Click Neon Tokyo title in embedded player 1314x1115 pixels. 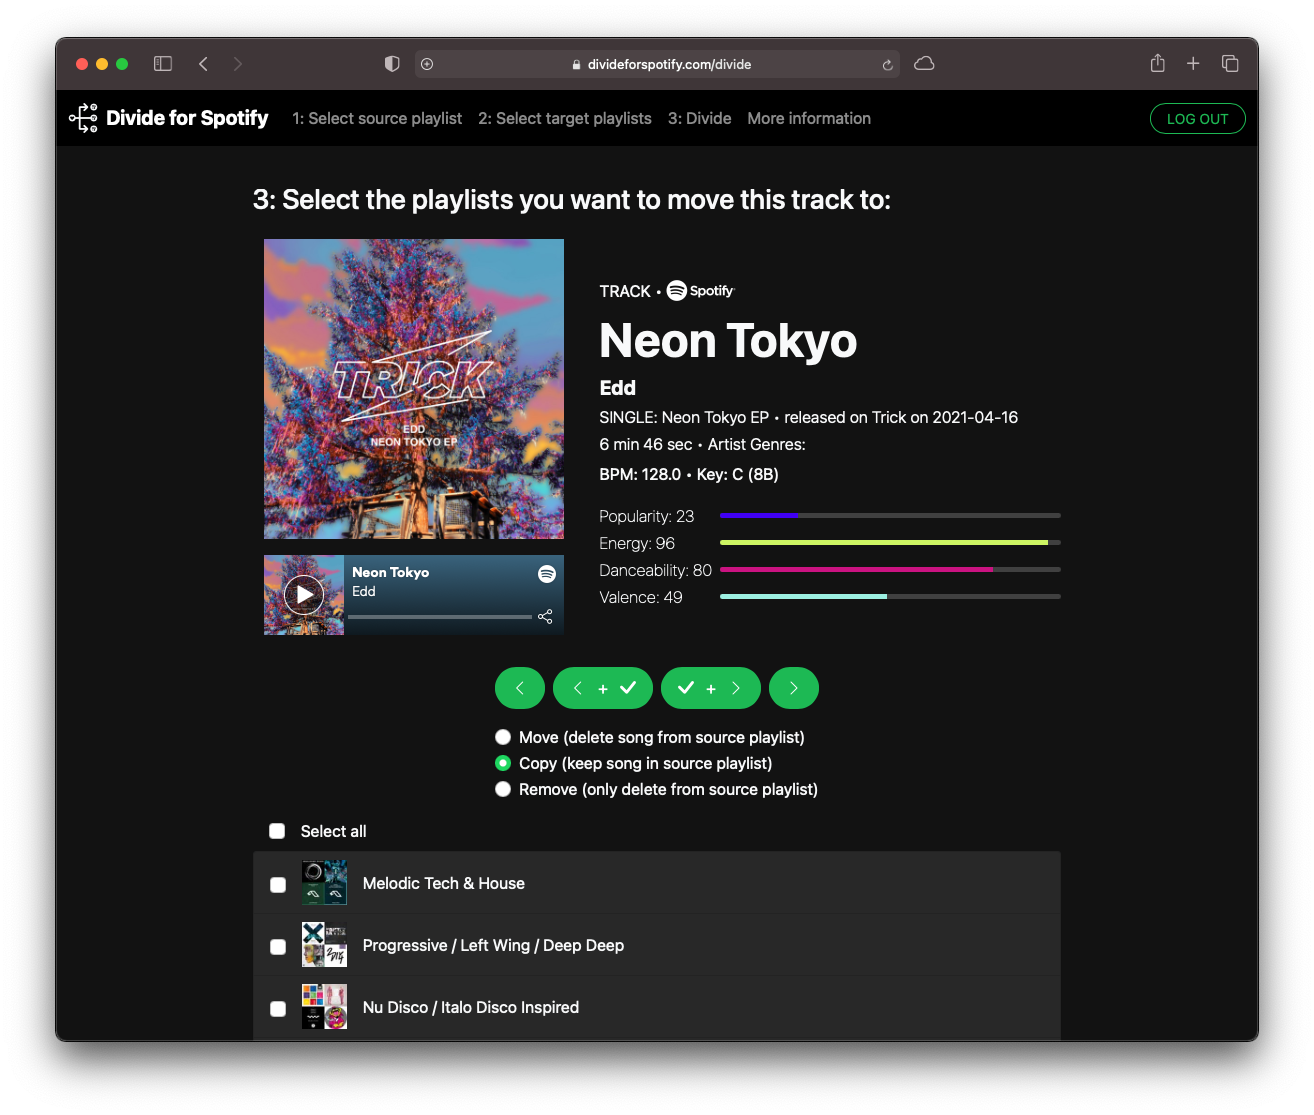390,572
